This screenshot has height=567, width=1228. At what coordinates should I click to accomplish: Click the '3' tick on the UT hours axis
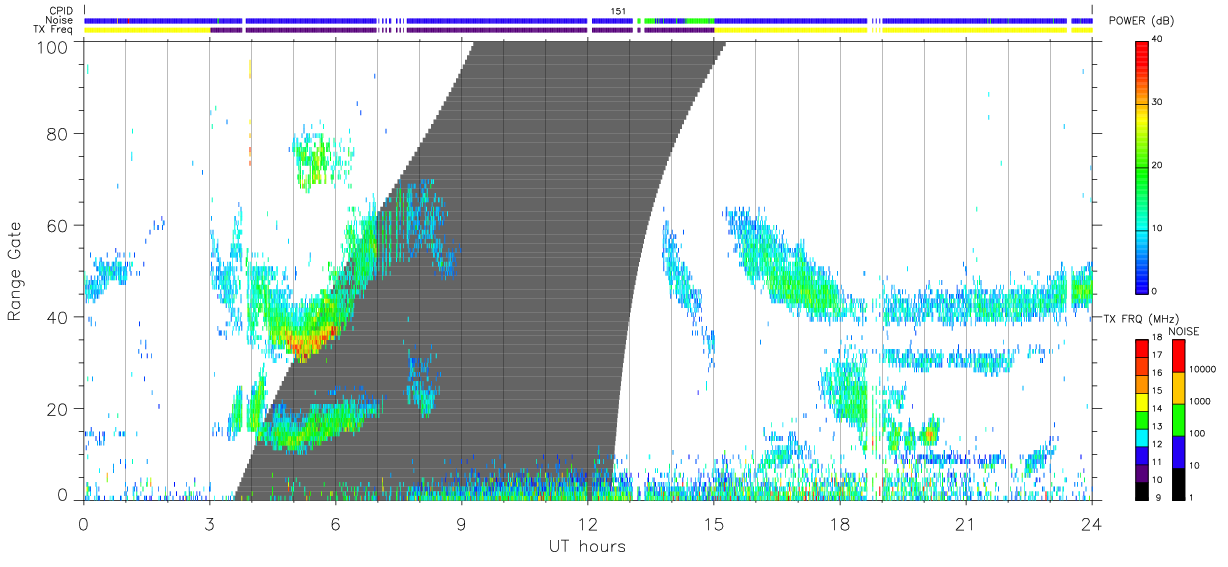click(x=209, y=523)
